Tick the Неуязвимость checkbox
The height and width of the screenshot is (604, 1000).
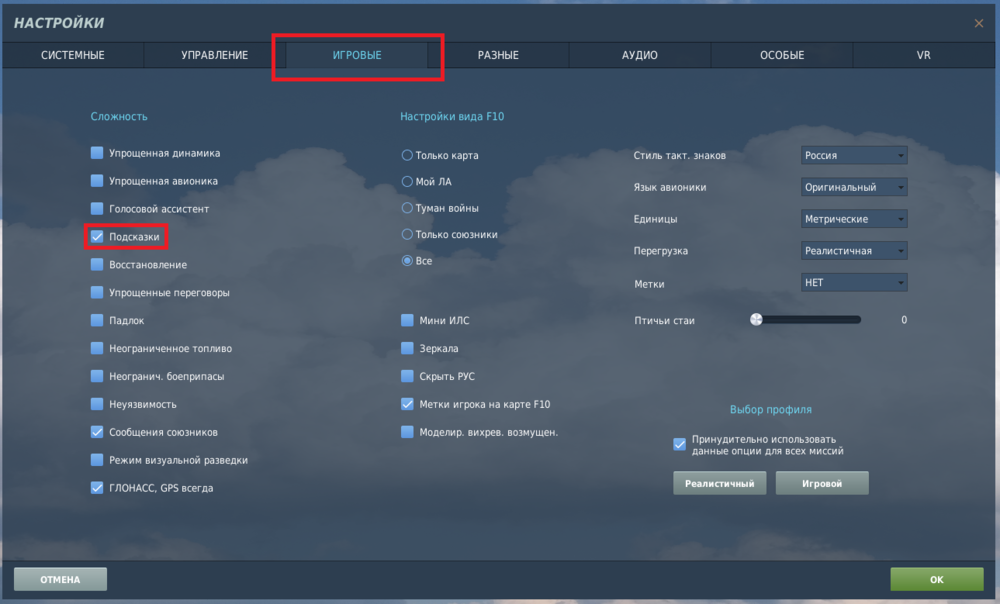(97, 404)
